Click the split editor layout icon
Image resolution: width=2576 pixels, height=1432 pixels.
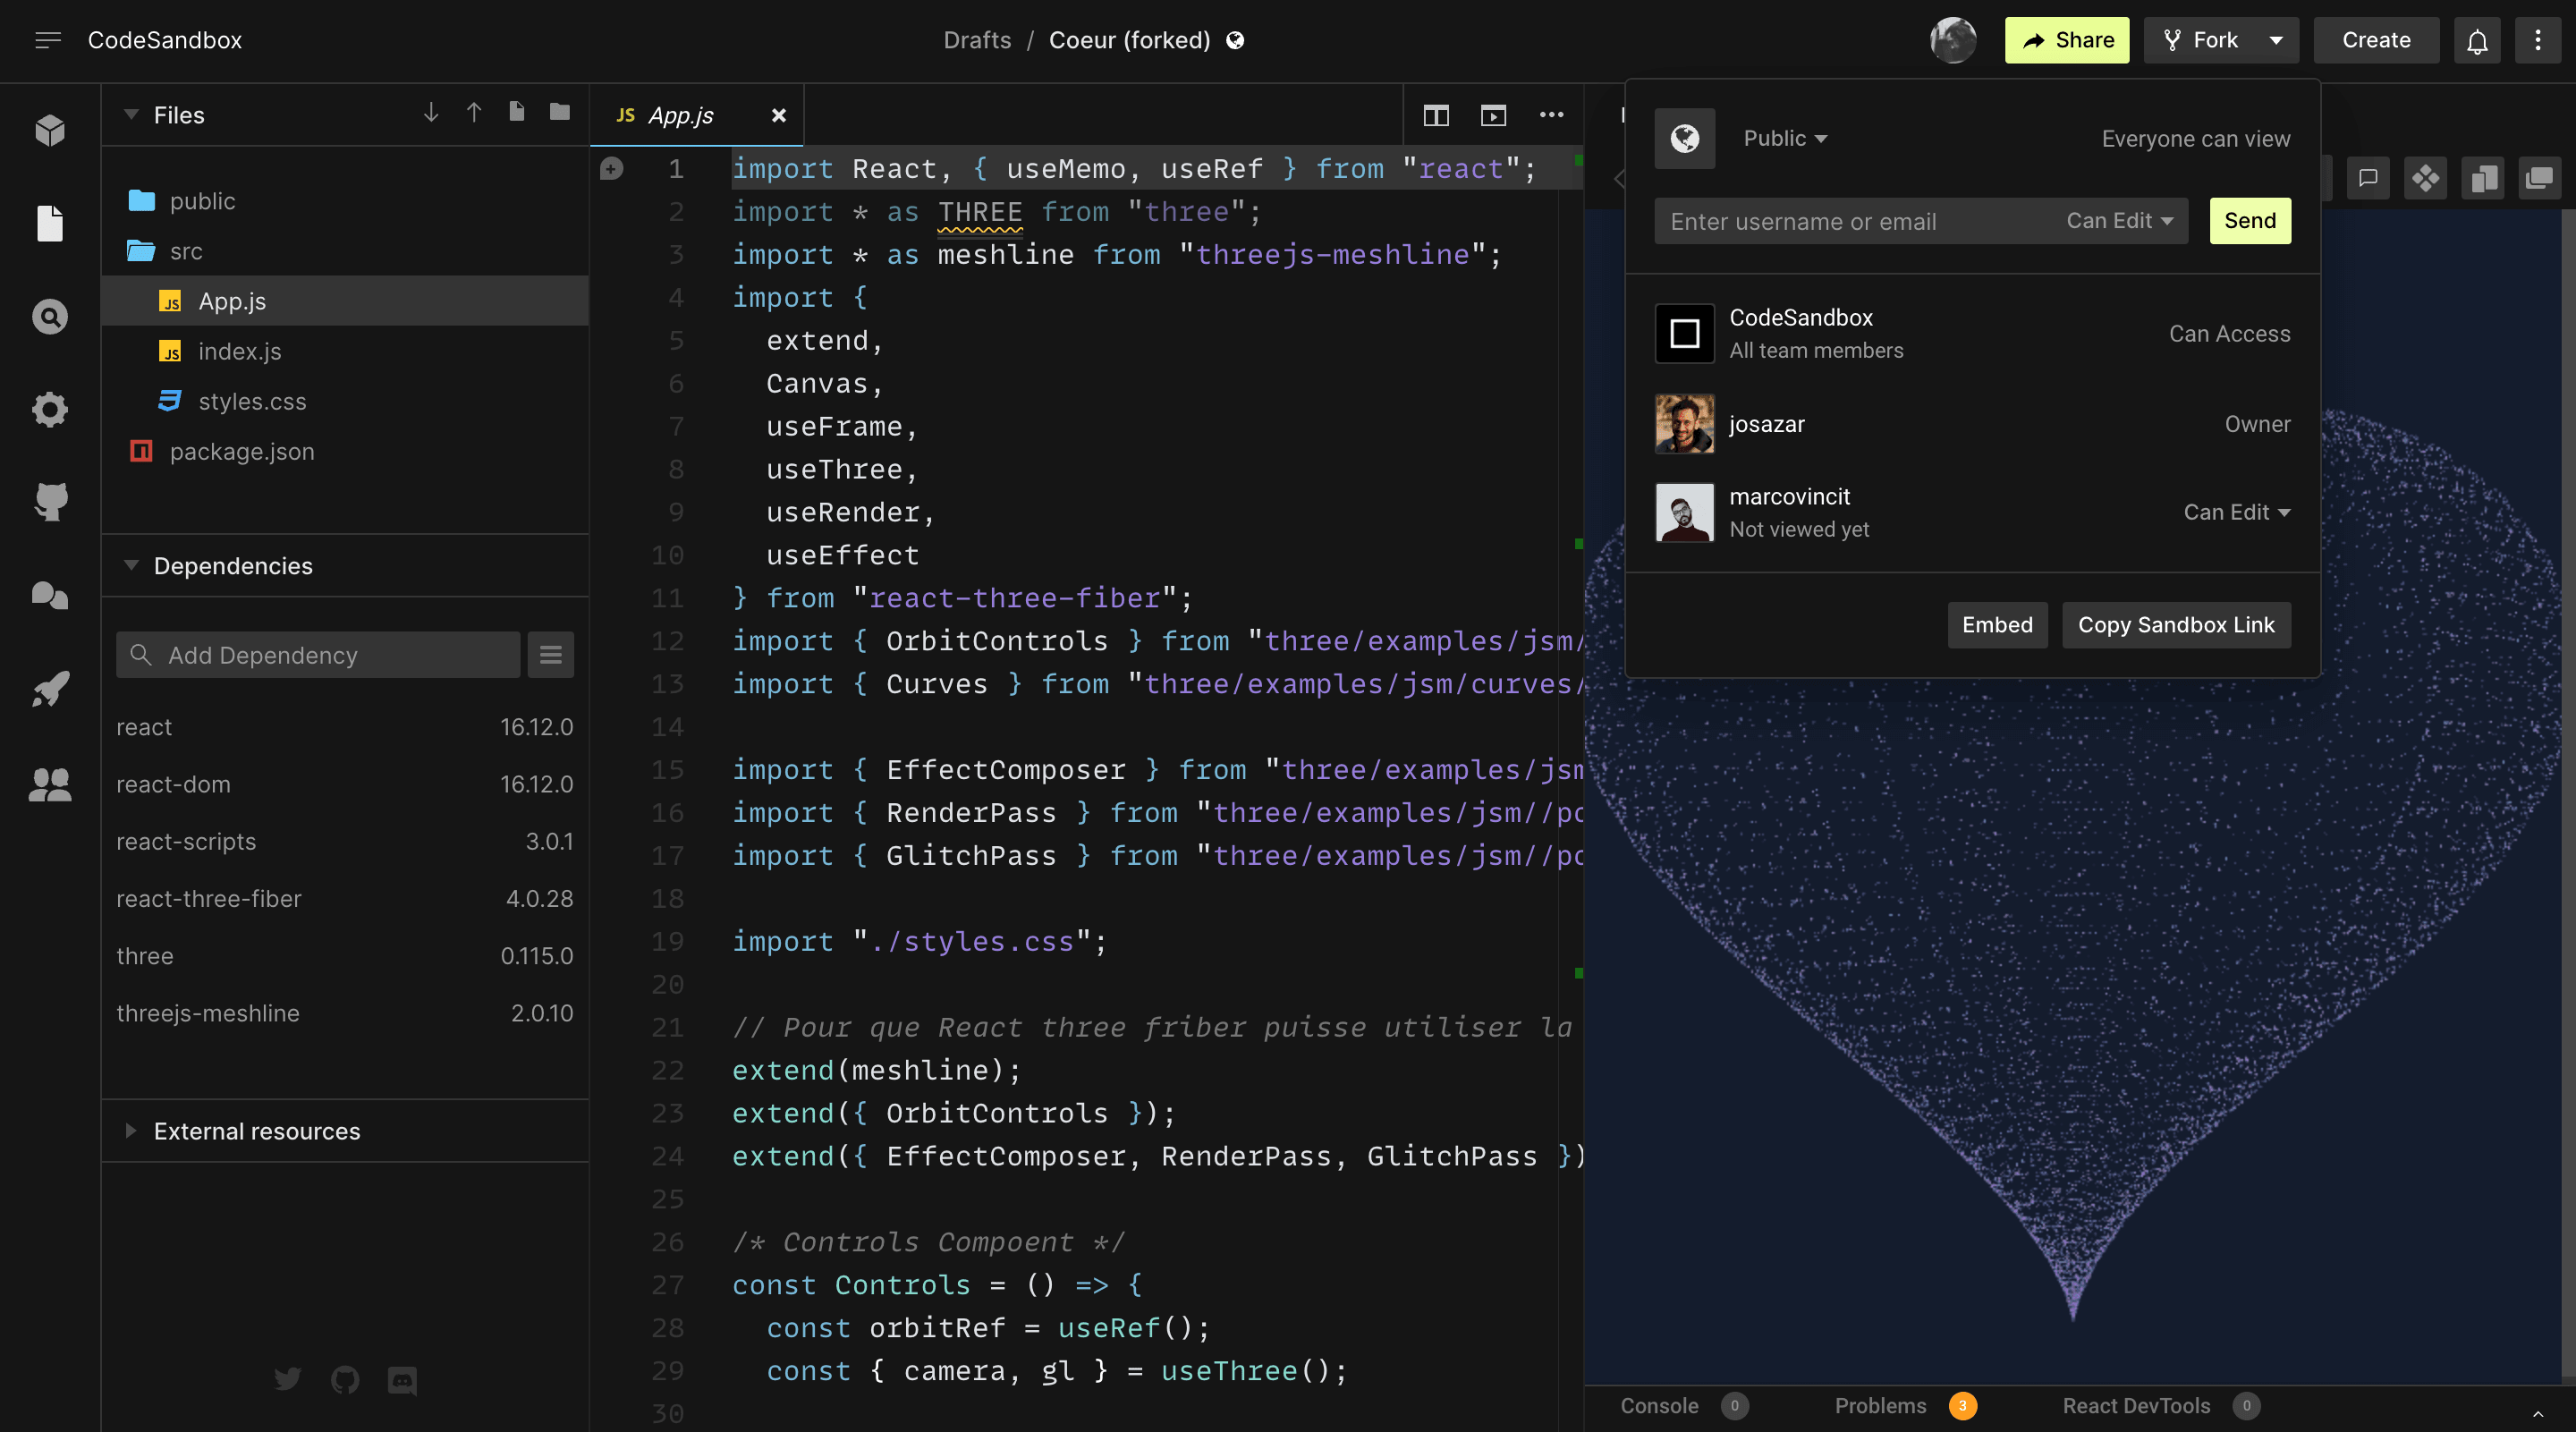pos(1436,115)
